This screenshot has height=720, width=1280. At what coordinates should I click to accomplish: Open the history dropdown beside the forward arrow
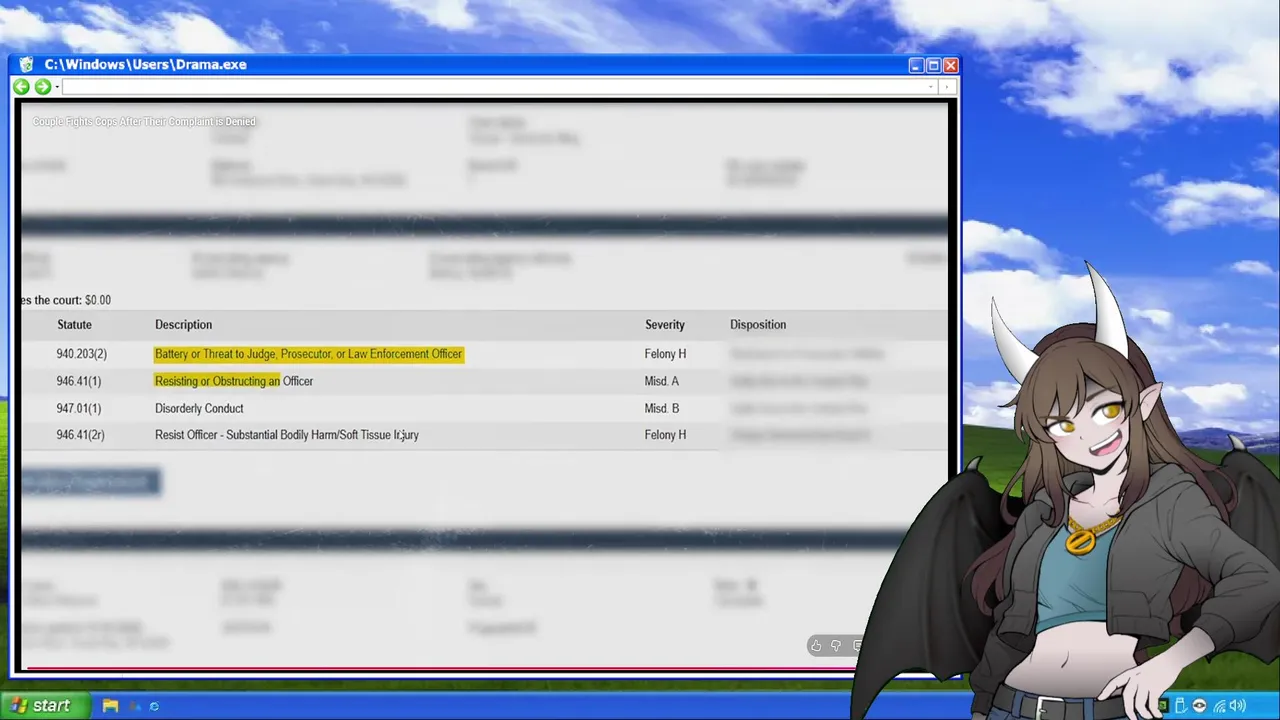57,87
